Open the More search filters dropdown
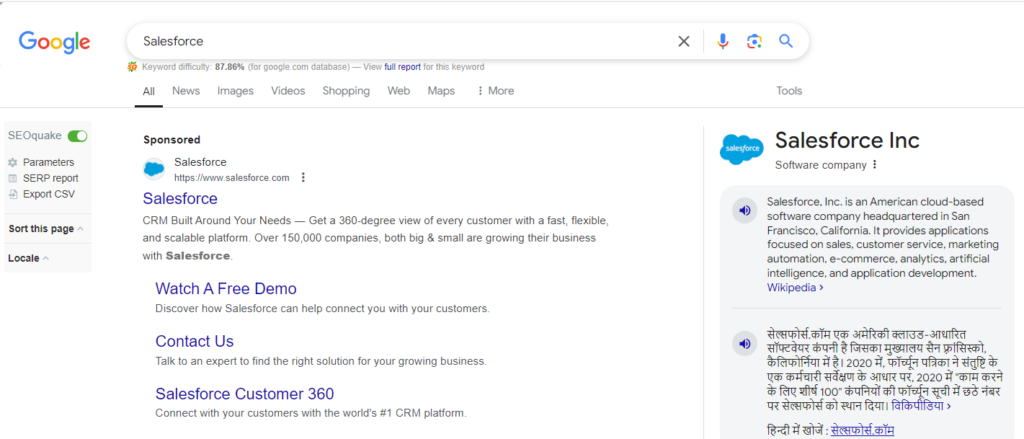The image size is (1024, 439). [x=496, y=91]
